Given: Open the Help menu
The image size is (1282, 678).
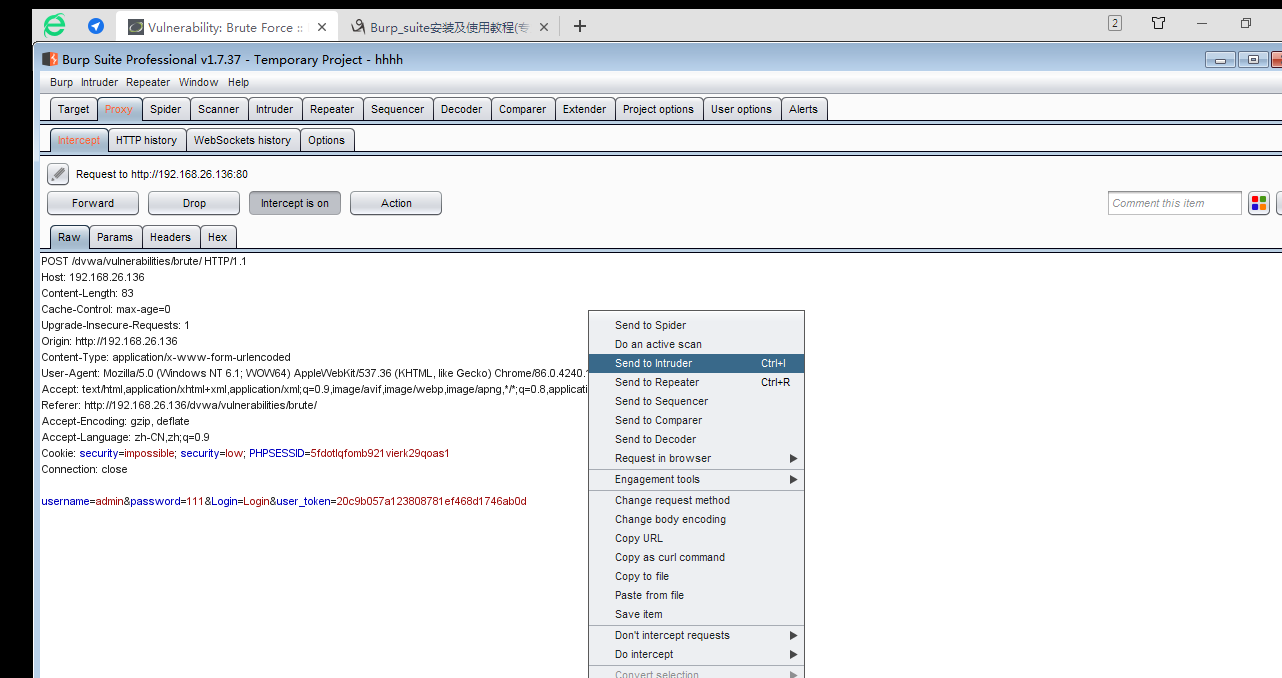Looking at the screenshot, I should coord(238,82).
